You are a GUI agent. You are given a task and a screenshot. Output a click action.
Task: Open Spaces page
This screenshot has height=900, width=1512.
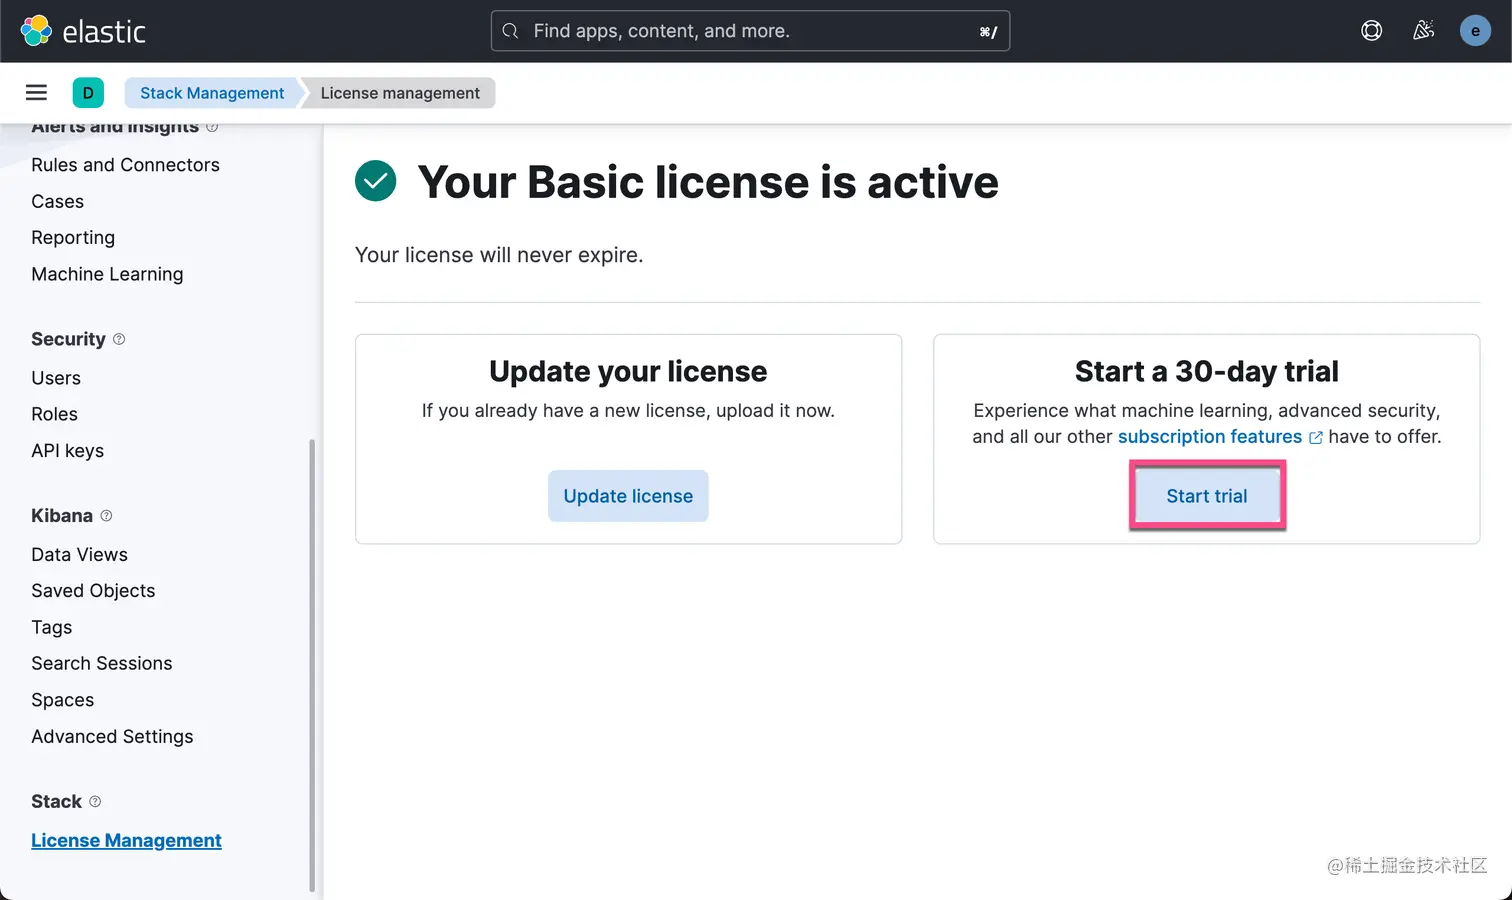[x=62, y=700]
